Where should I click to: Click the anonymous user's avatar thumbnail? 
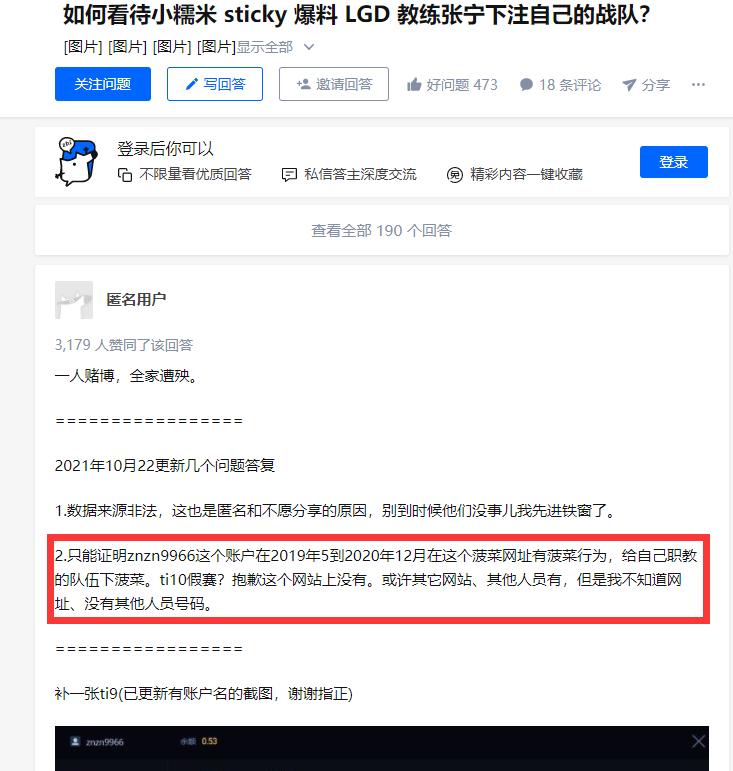tap(74, 300)
